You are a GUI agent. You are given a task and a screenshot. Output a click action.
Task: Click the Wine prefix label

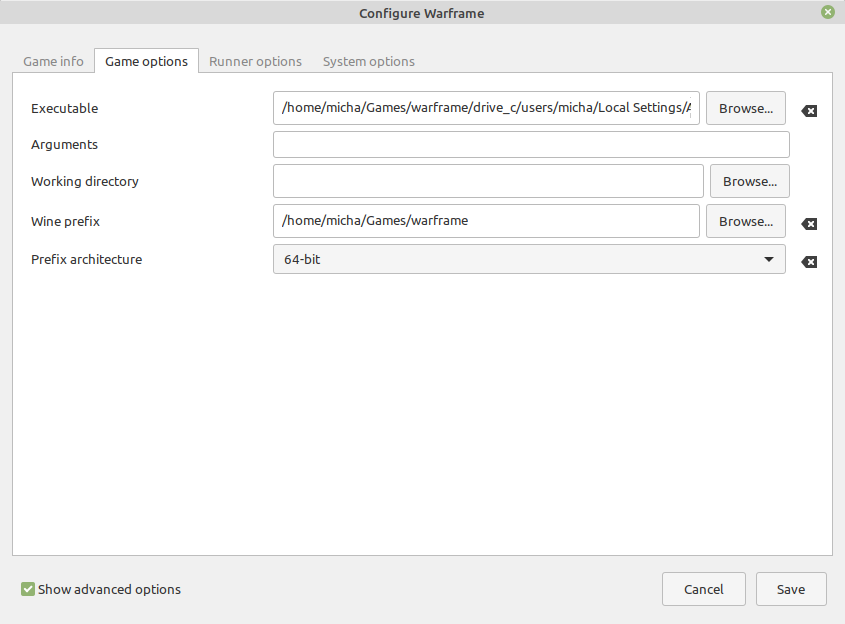[x=65, y=221]
